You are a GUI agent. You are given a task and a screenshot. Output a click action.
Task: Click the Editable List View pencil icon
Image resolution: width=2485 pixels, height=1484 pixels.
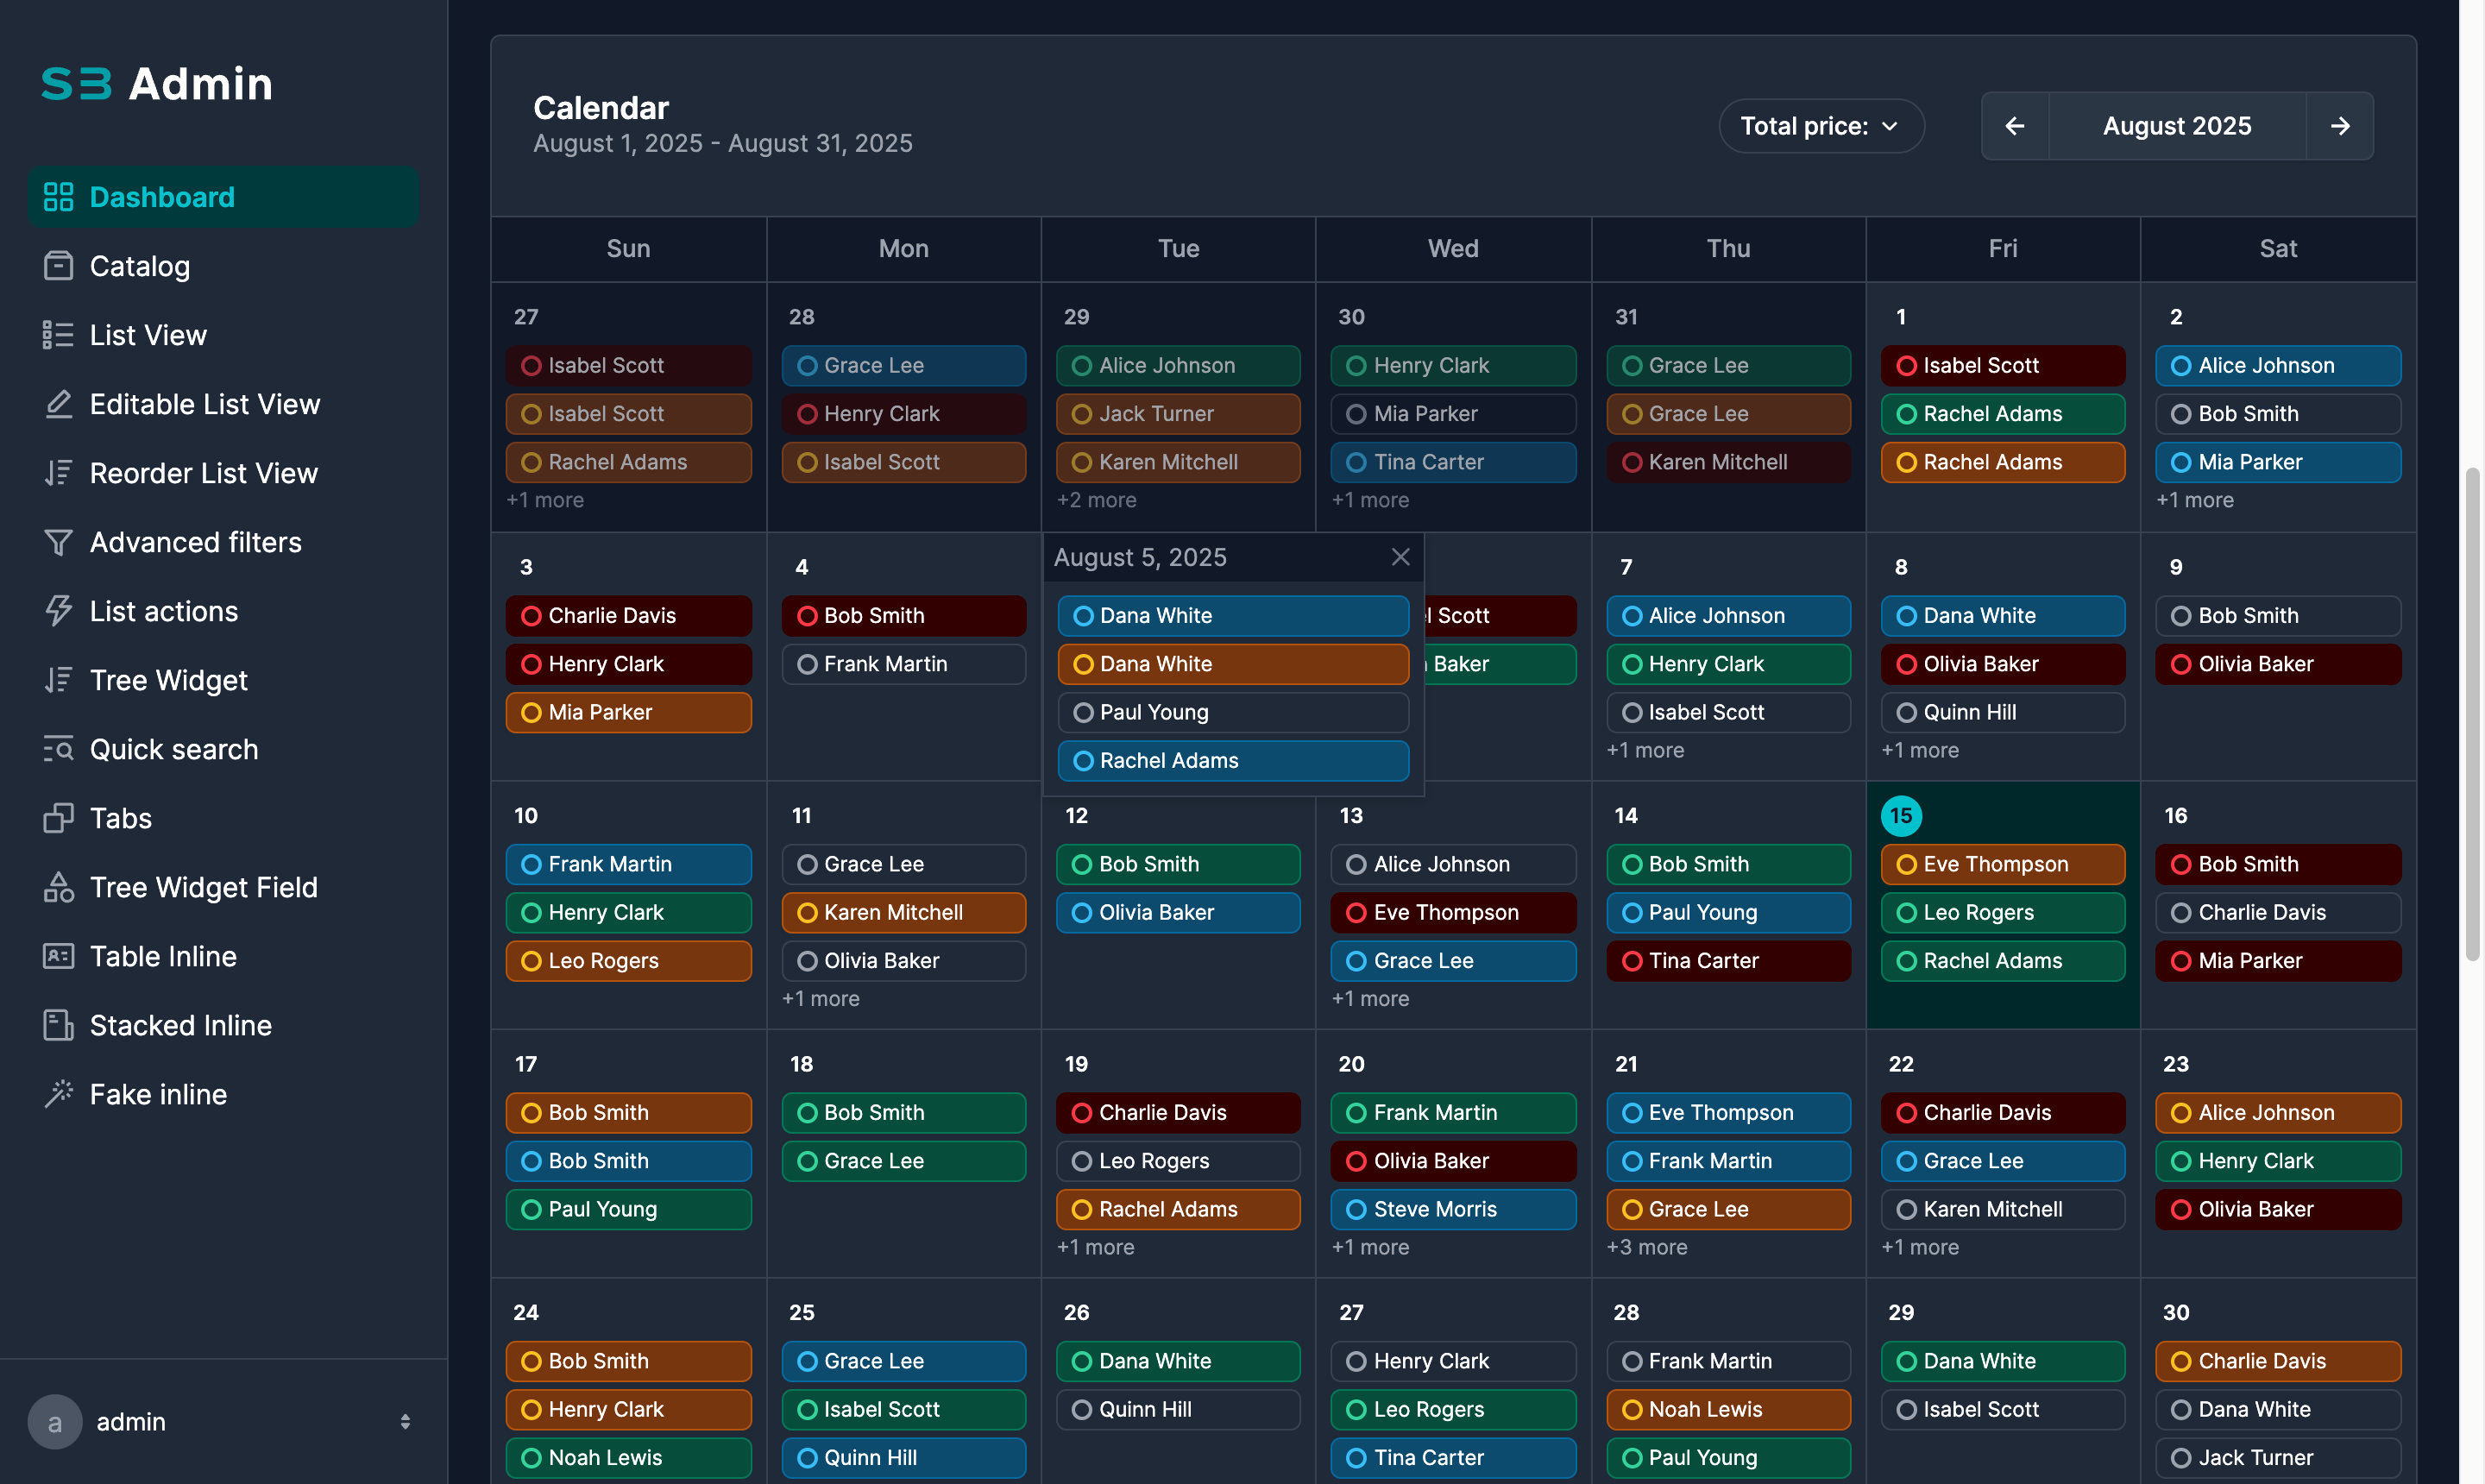click(x=58, y=404)
